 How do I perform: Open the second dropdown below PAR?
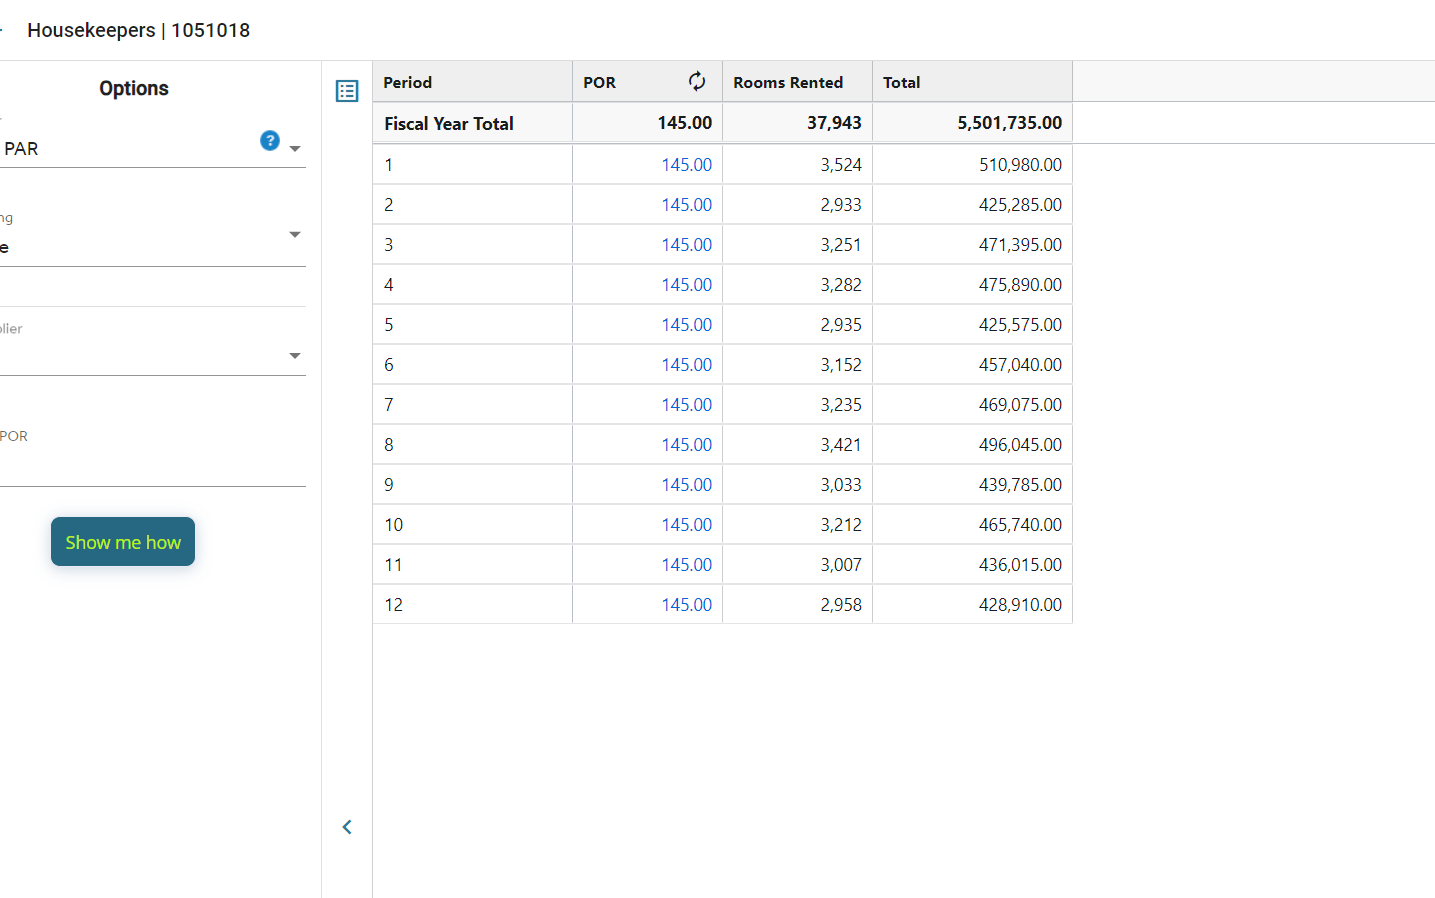tap(294, 235)
